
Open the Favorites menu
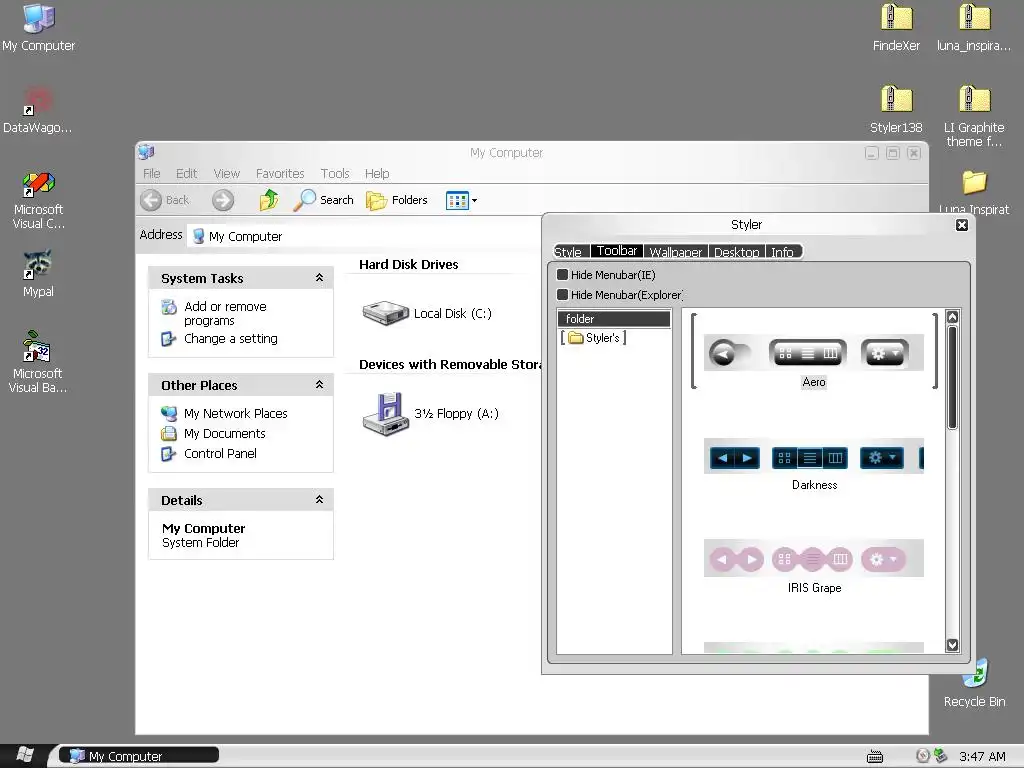pyautogui.click(x=280, y=174)
